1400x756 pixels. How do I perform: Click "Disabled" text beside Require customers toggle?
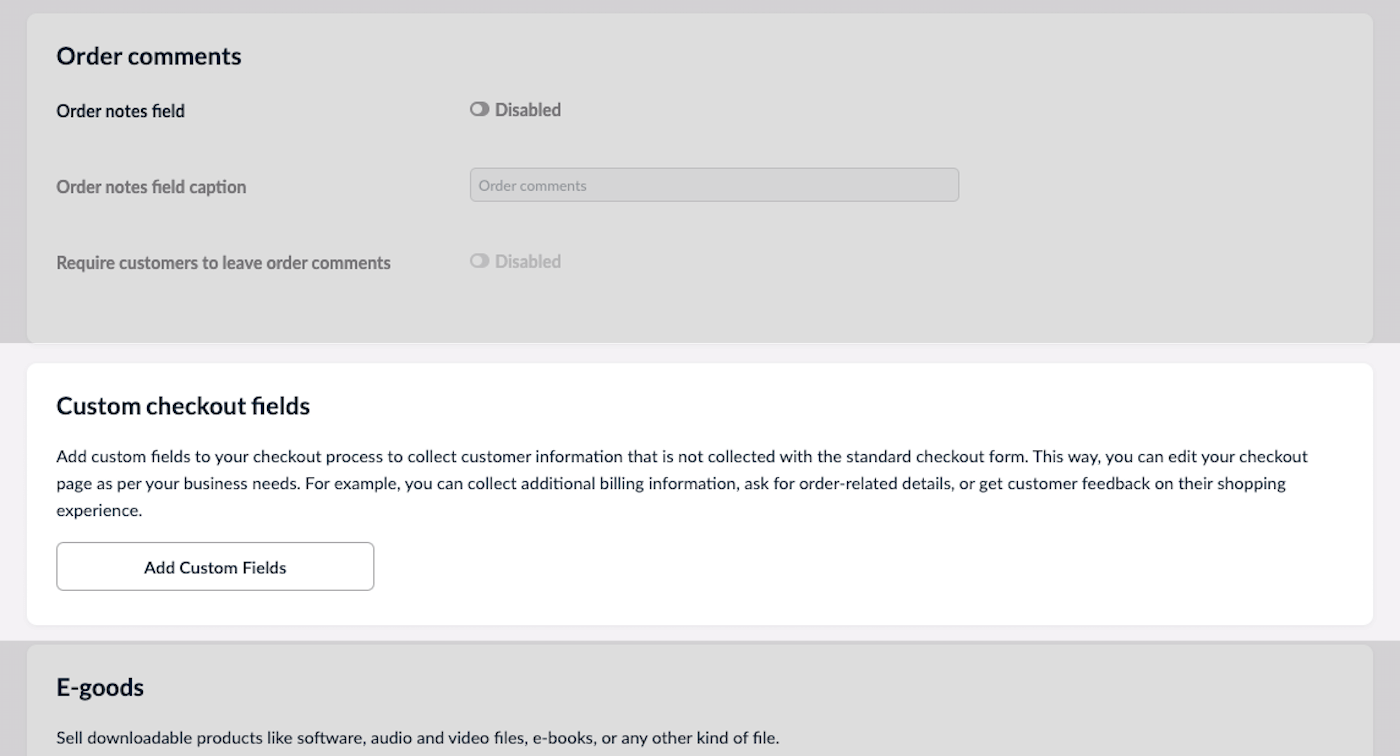(x=528, y=261)
